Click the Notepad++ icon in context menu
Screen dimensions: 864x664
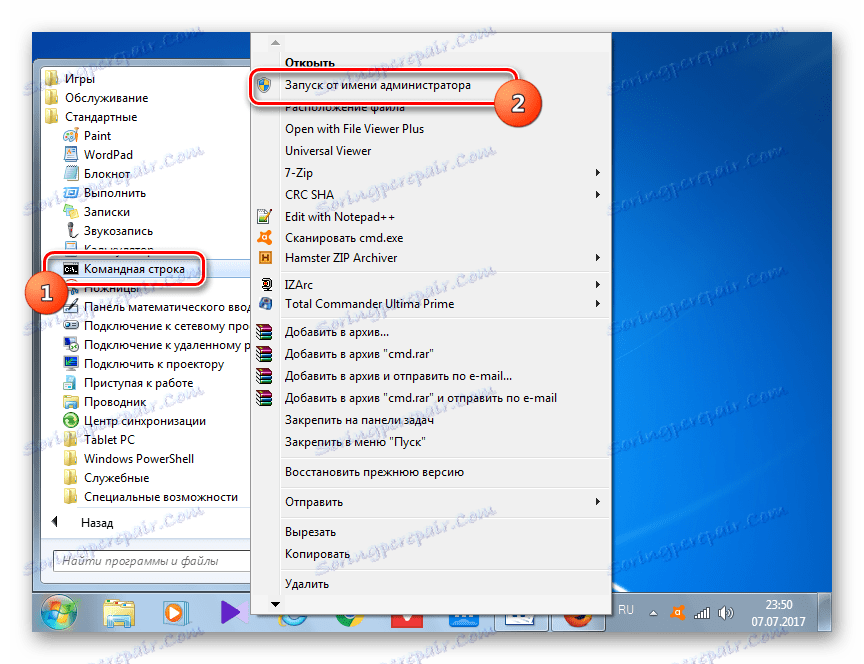click(x=264, y=217)
